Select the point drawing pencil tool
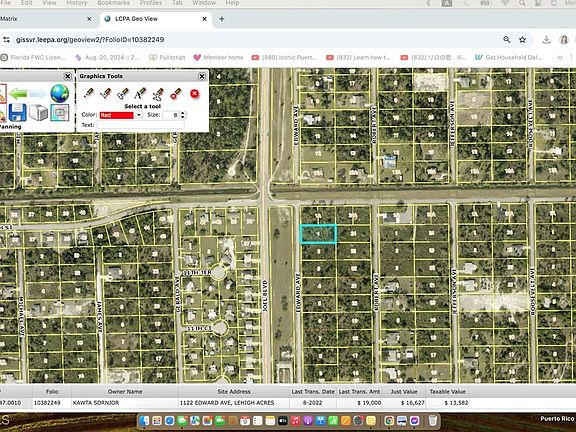576x432 pixels. tap(89, 93)
